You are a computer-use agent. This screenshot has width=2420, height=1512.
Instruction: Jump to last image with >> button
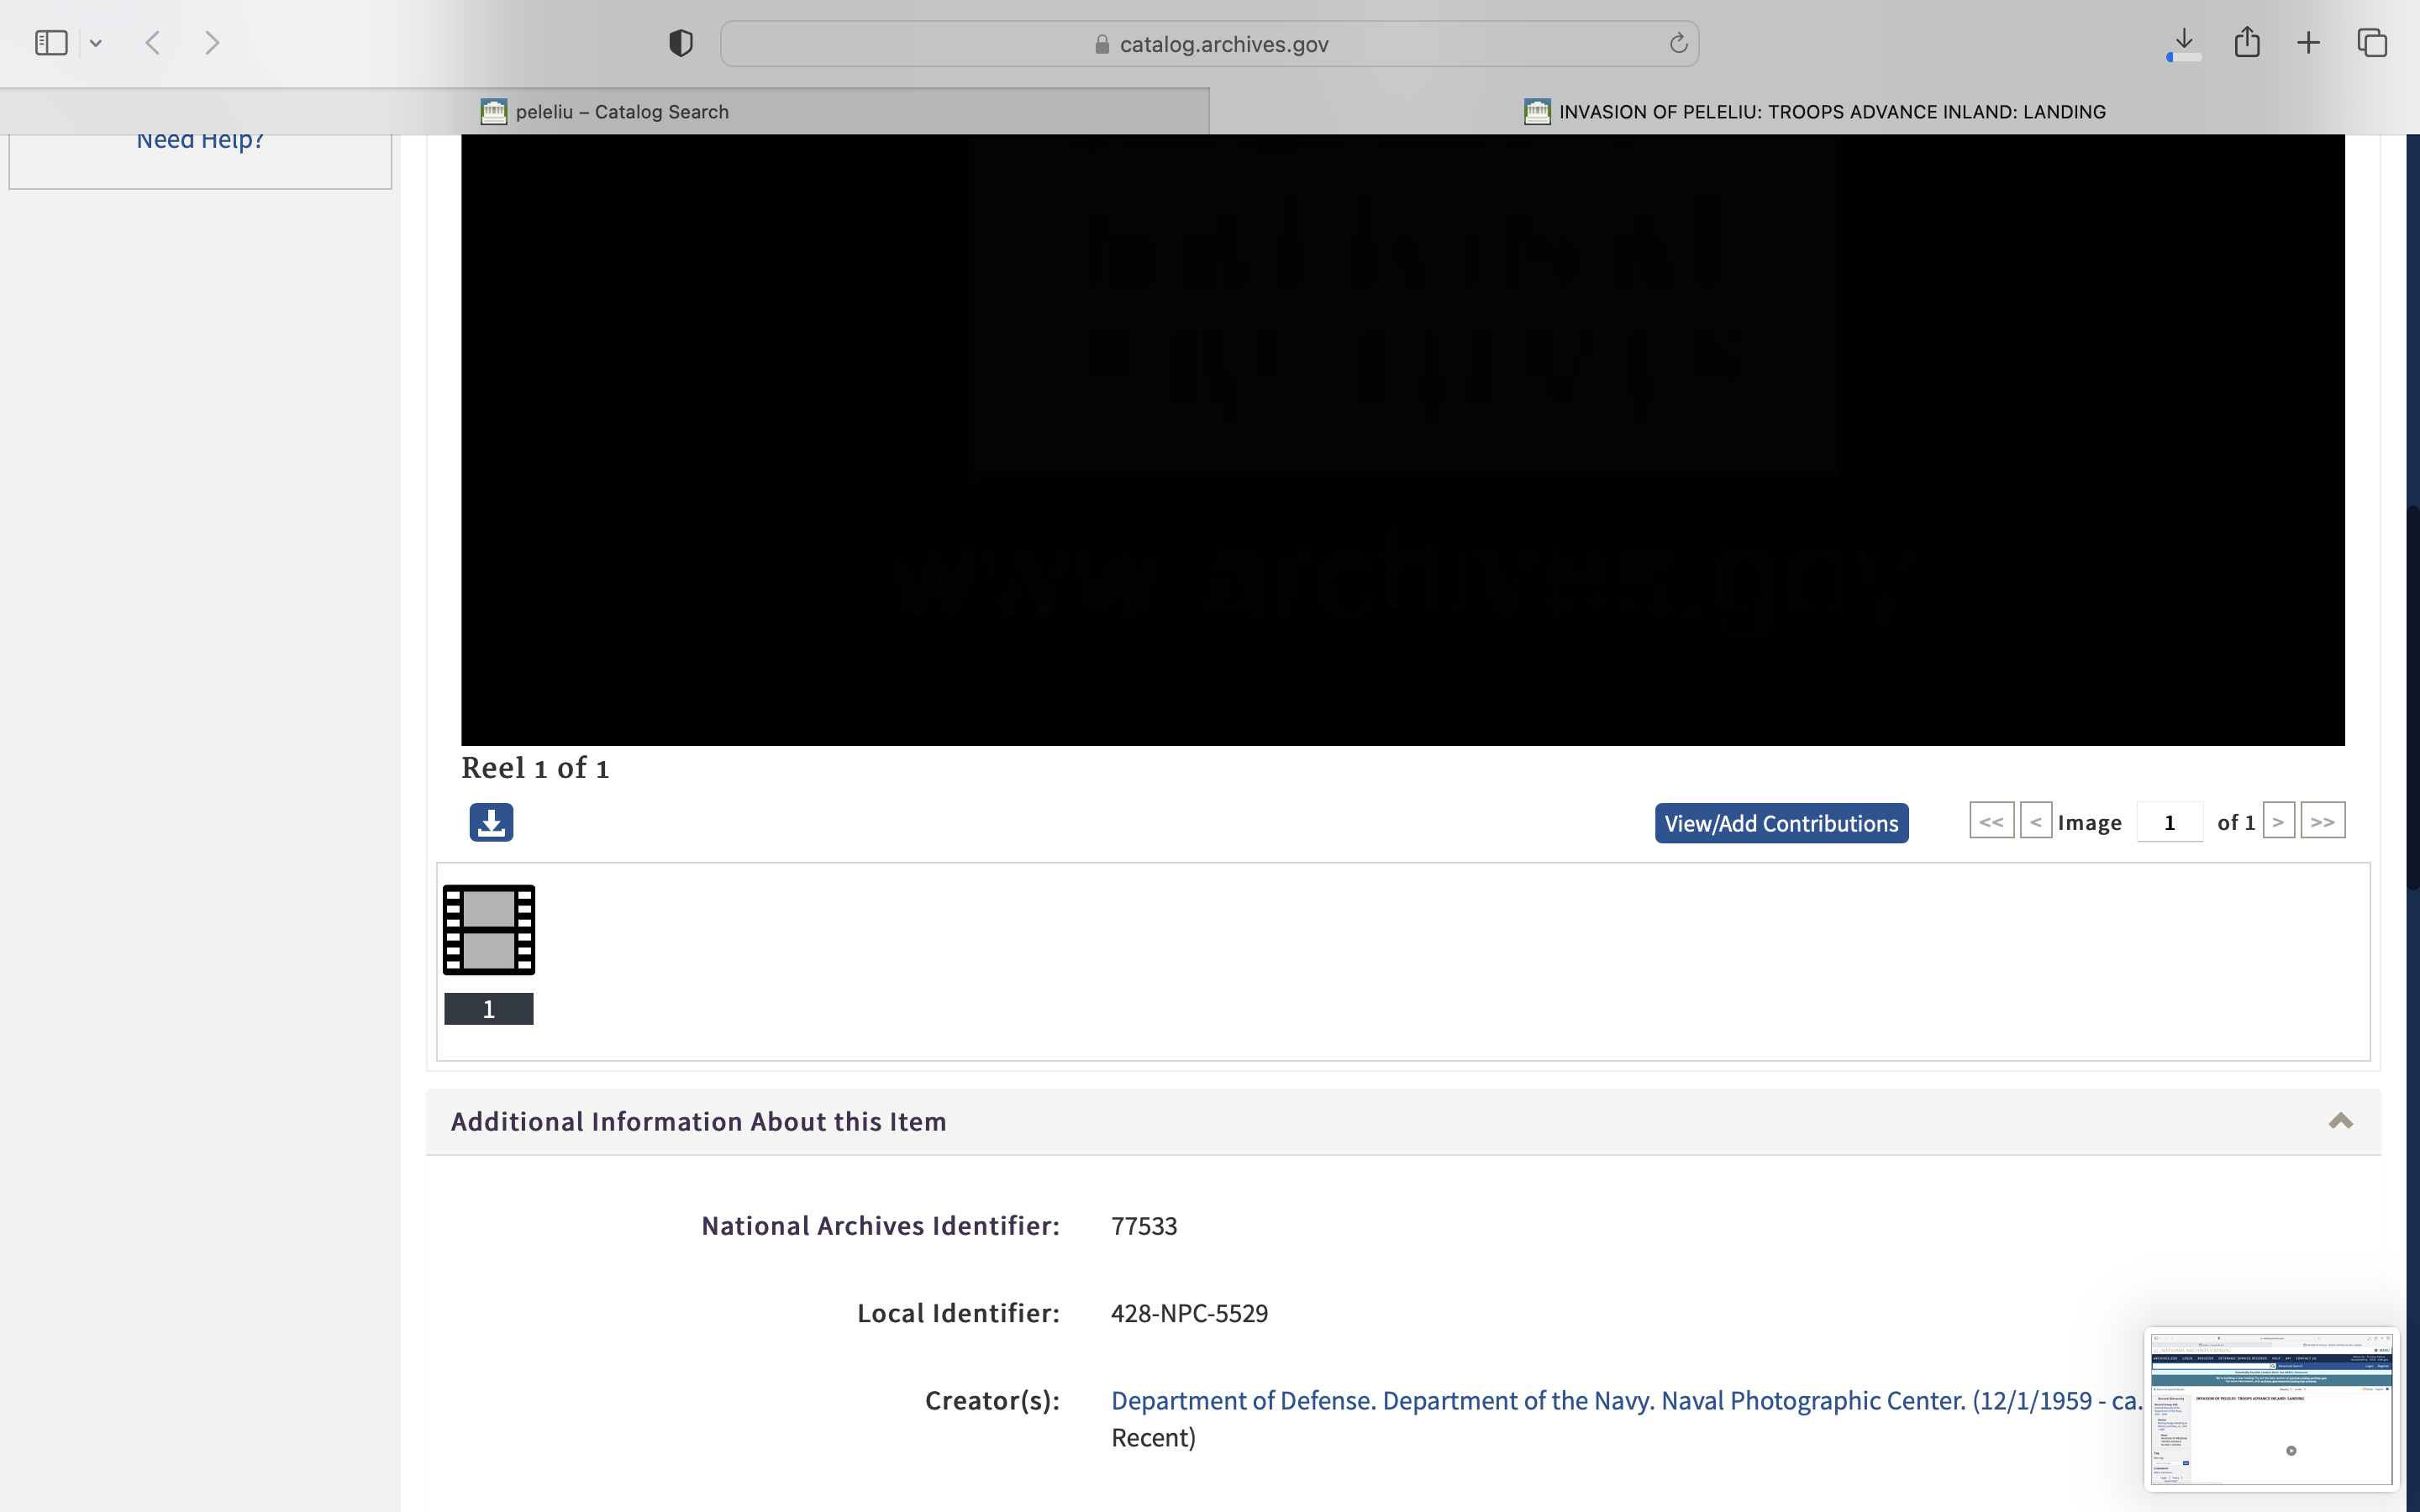click(x=2322, y=822)
